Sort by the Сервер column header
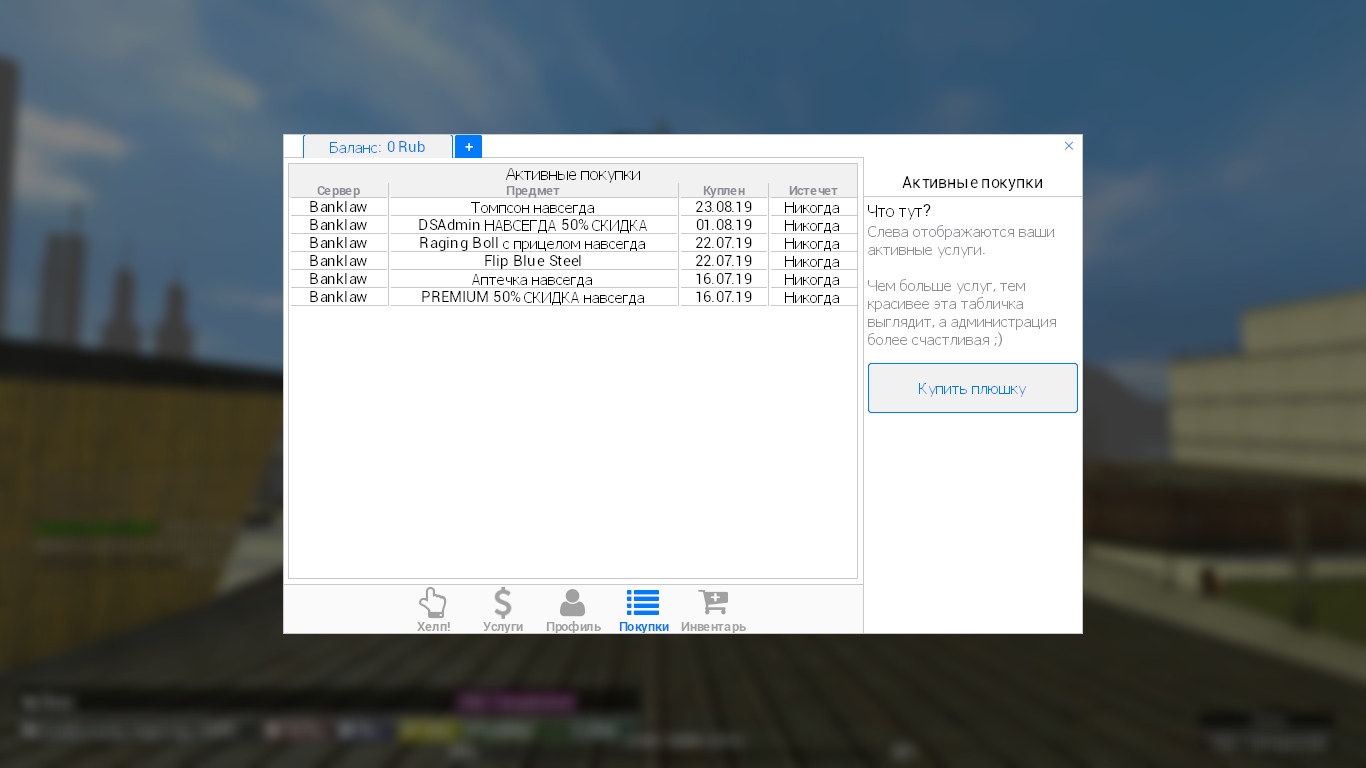Viewport: 1366px width, 768px height. click(338, 190)
